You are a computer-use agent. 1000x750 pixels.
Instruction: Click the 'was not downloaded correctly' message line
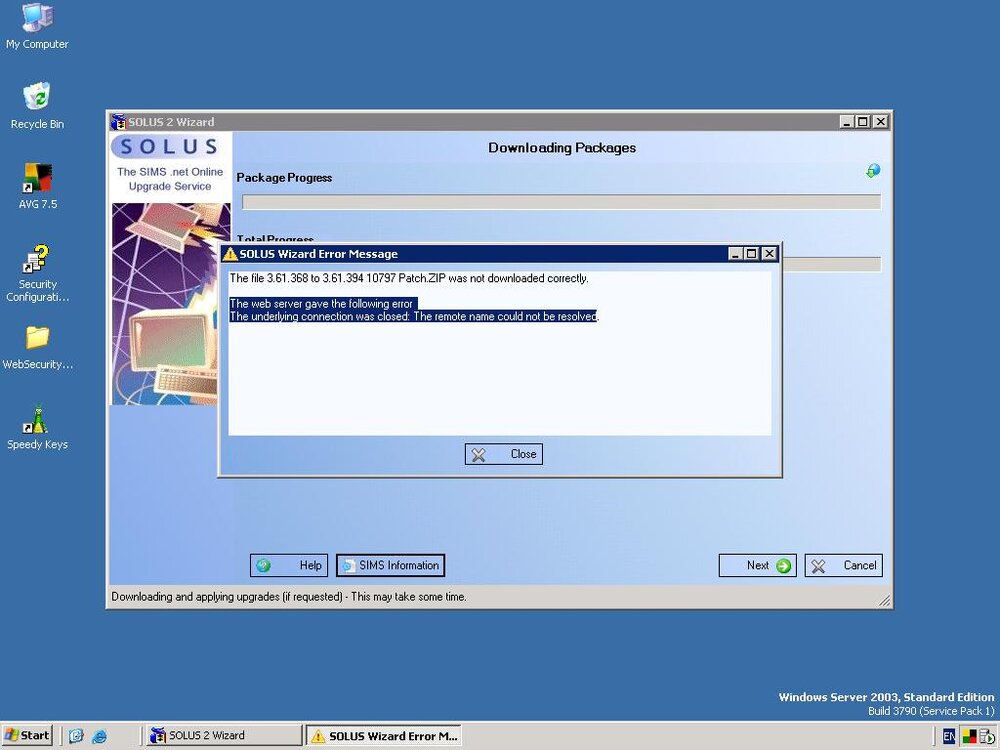tap(409, 278)
